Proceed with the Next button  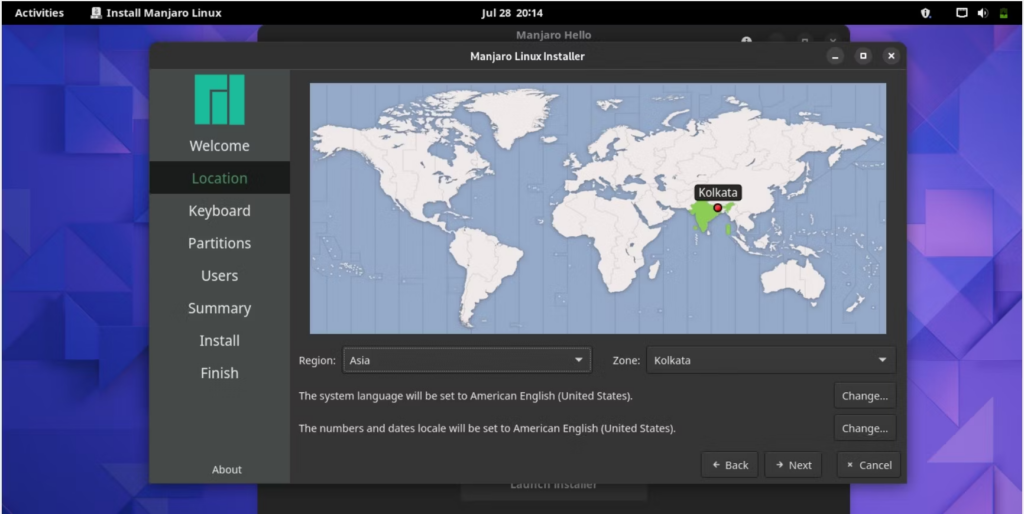793,465
